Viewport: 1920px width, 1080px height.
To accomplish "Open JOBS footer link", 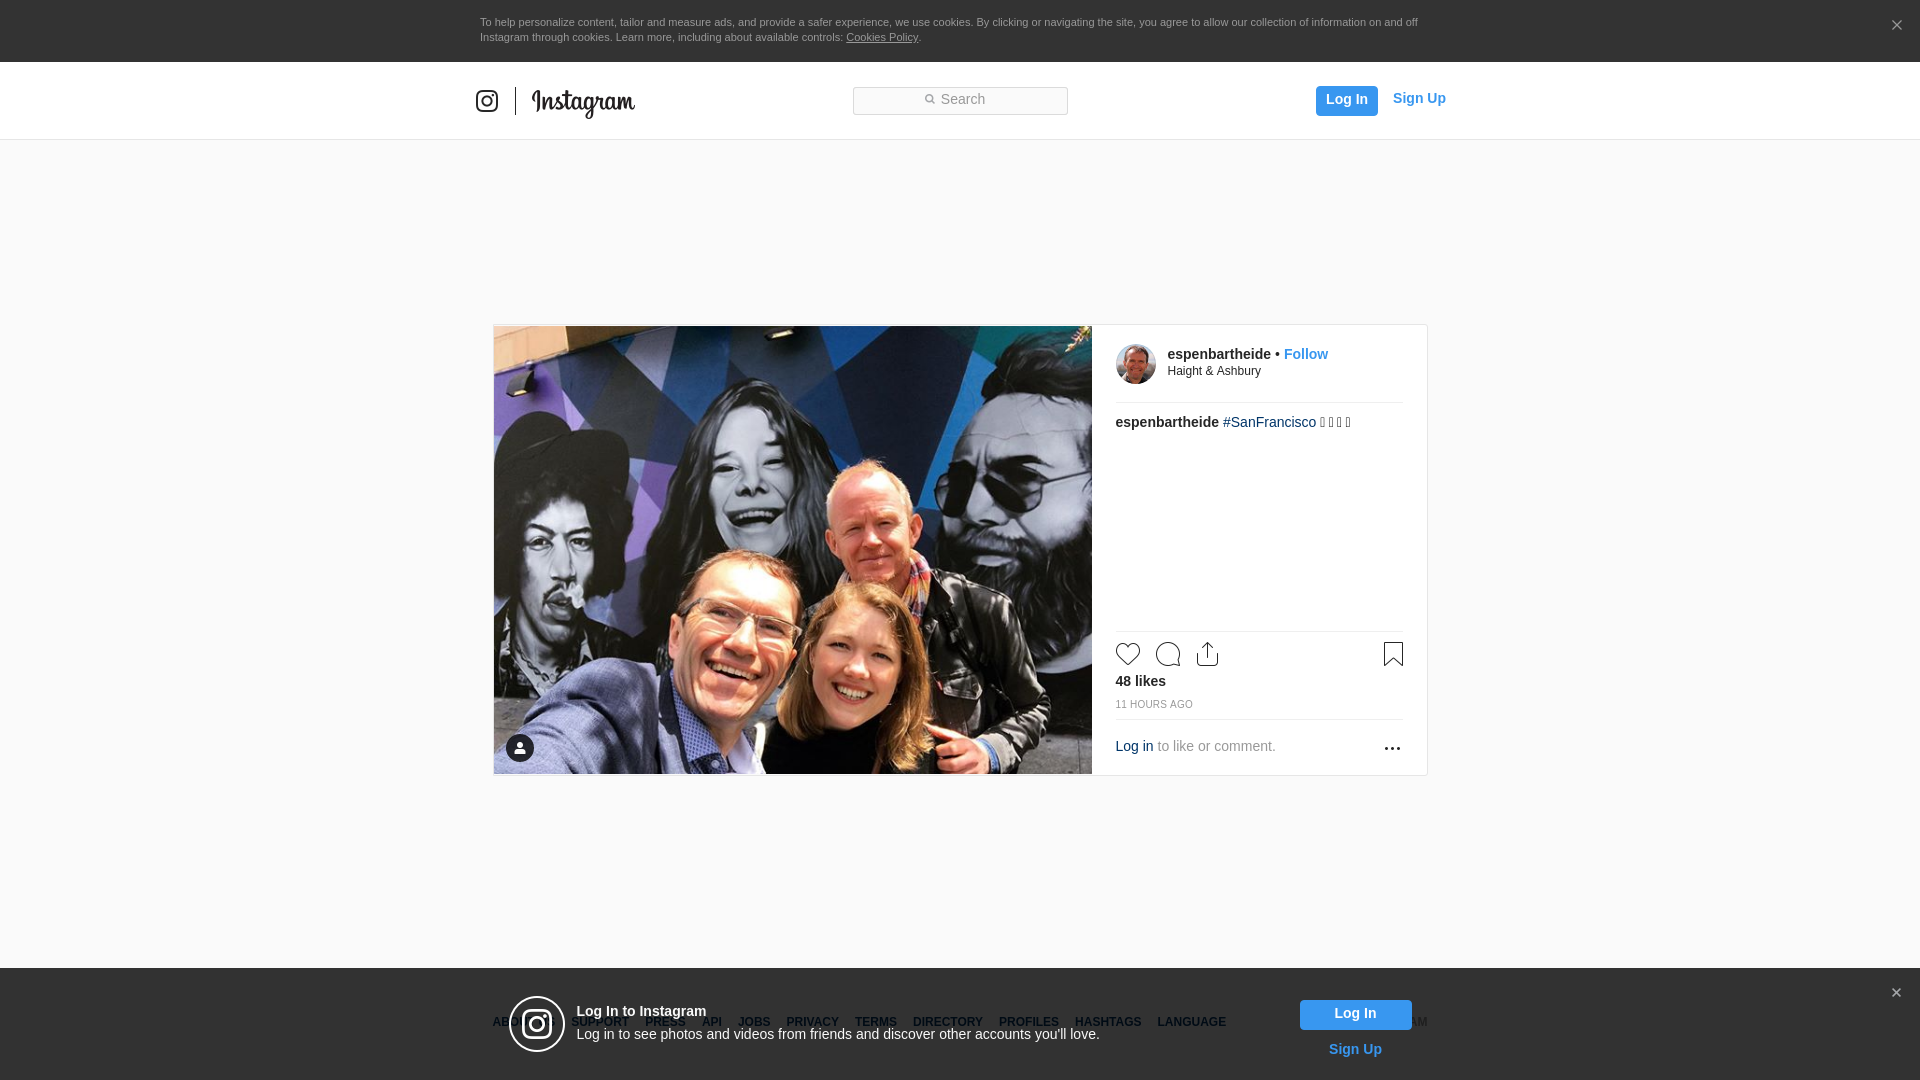I will (754, 1022).
